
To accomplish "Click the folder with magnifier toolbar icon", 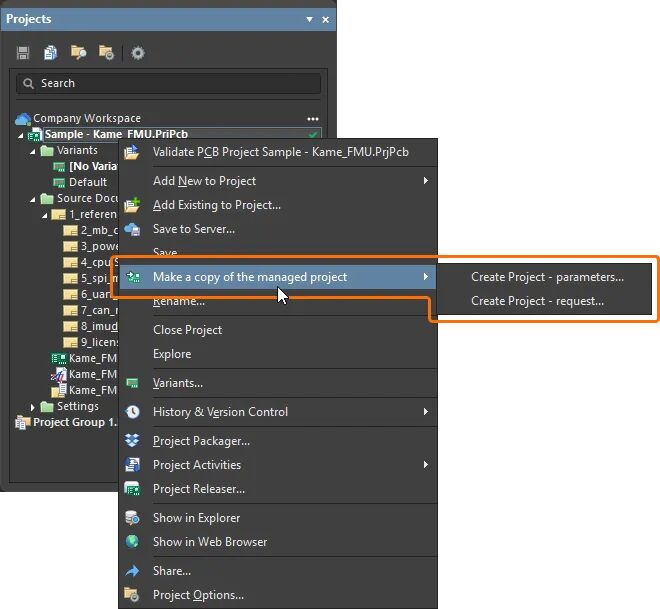I will (78, 53).
